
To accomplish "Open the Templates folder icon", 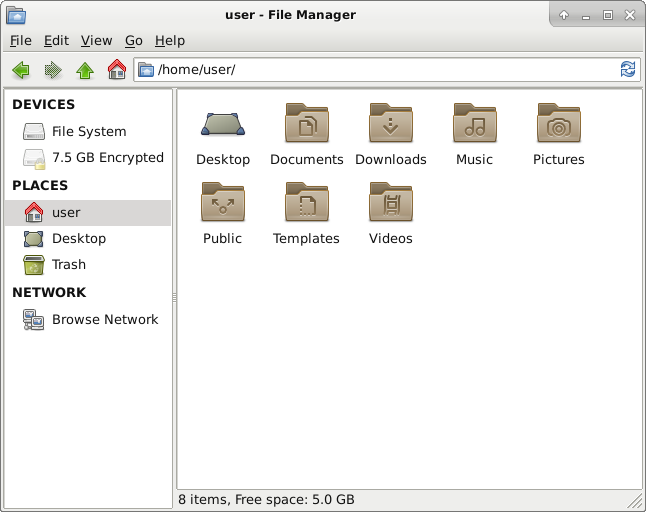I will (x=307, y=202).
